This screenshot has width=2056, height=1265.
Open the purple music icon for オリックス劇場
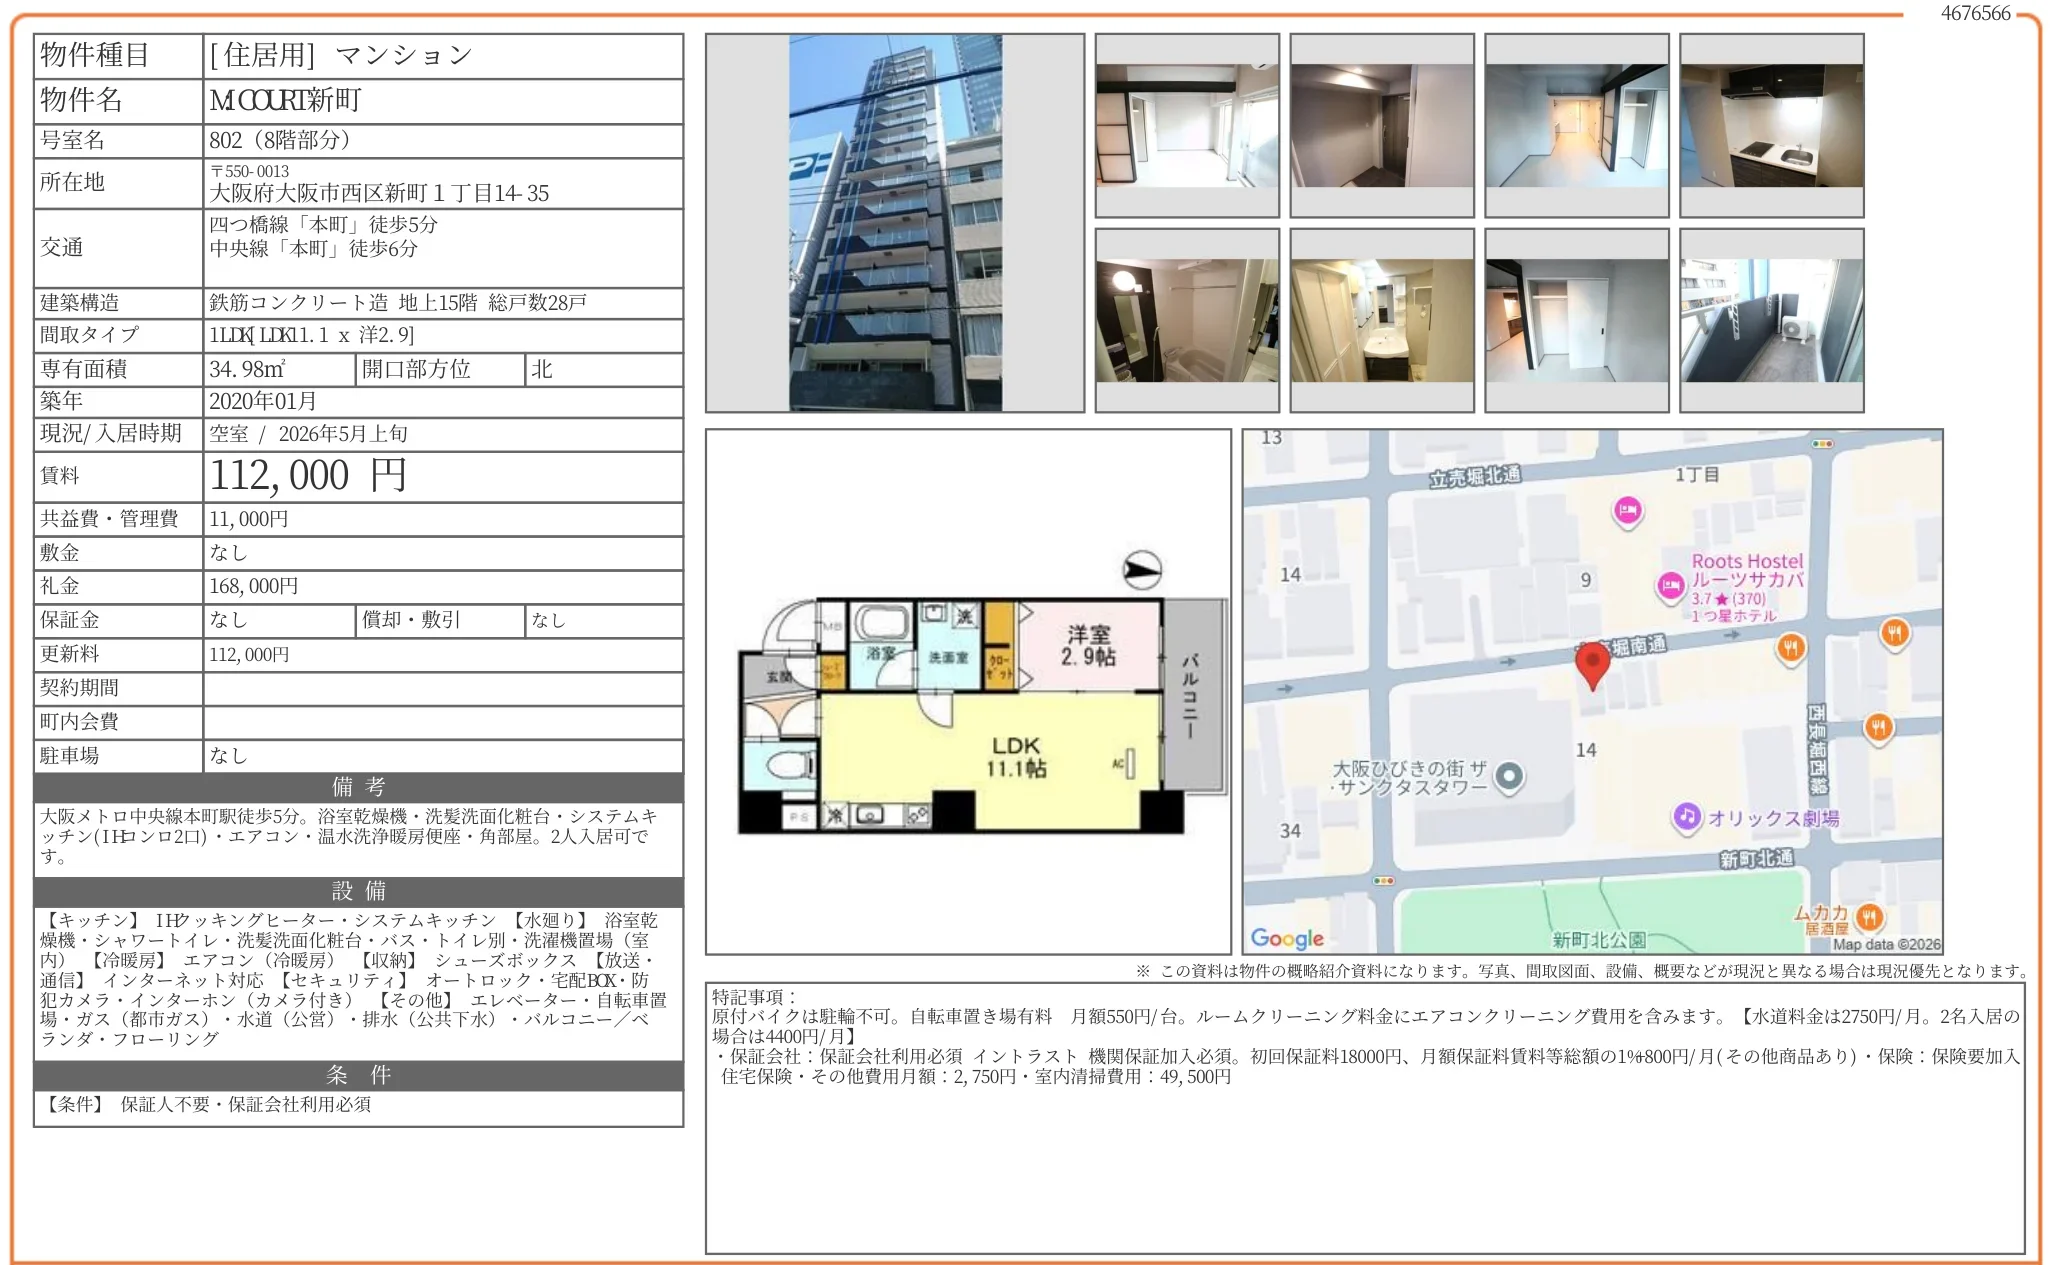[1686, 815]
